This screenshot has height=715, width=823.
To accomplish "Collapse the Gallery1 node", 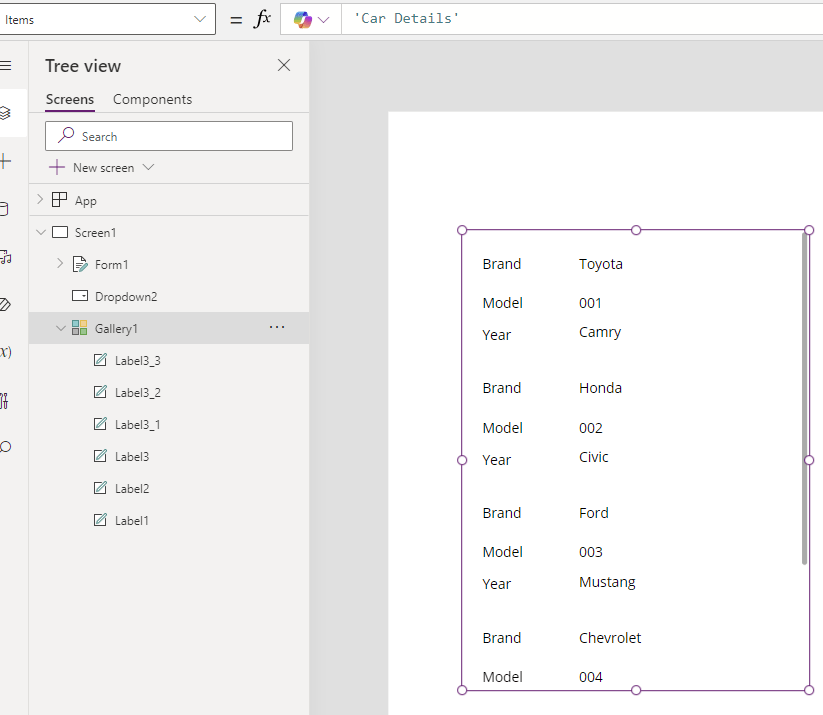I will (61, 328).
